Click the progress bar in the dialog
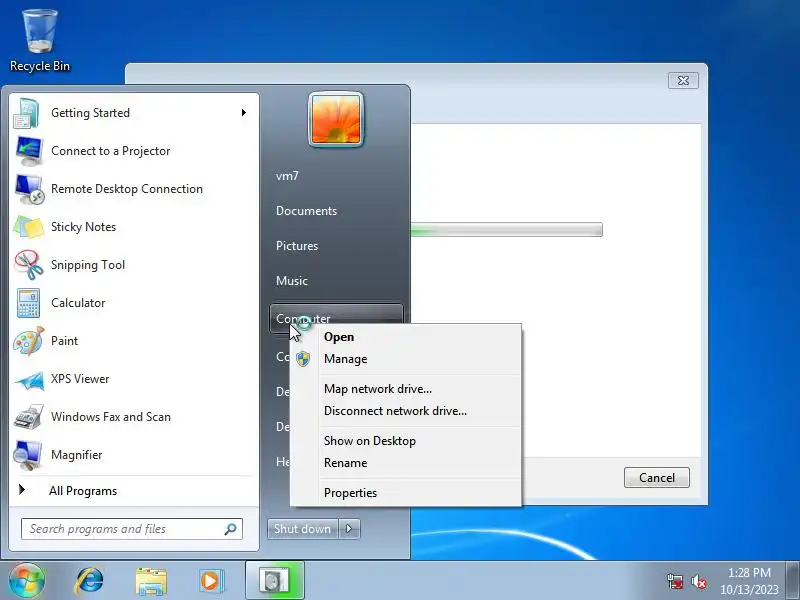 (x=507, y=230)
